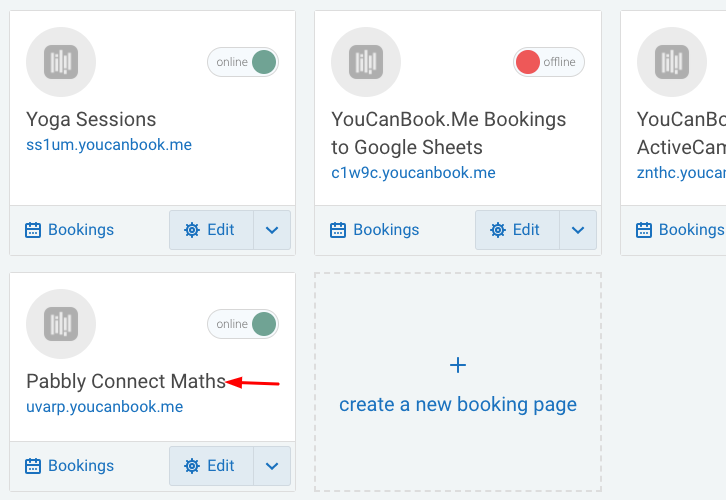View Bookings for Pabbly Connect Maths
Screen dimensions: 726x500
(69, 466)
